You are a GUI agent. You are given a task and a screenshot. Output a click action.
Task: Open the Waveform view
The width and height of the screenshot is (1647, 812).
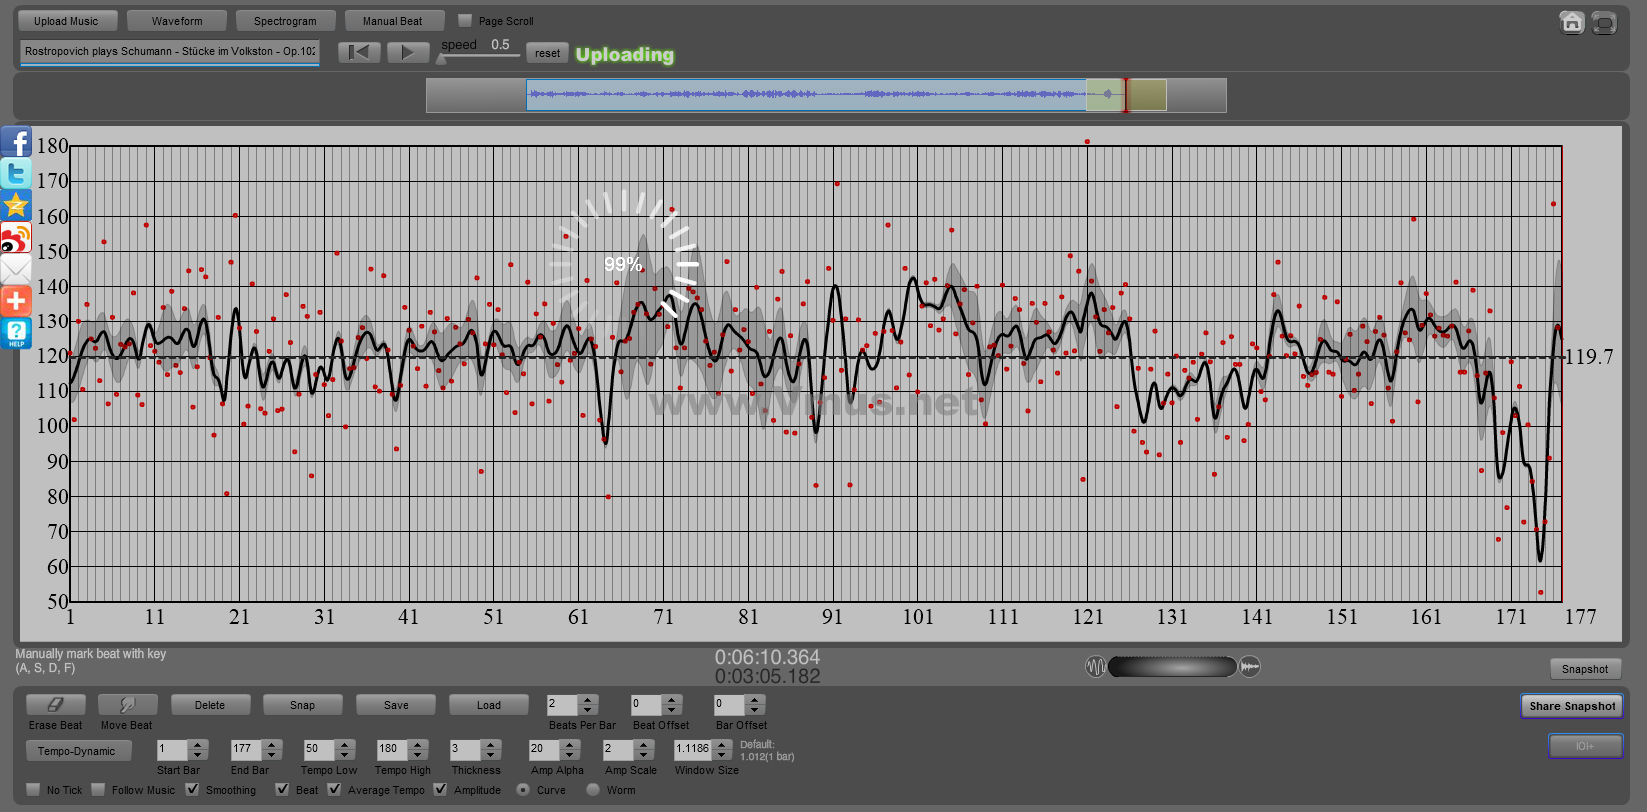[x=177, y=21]
